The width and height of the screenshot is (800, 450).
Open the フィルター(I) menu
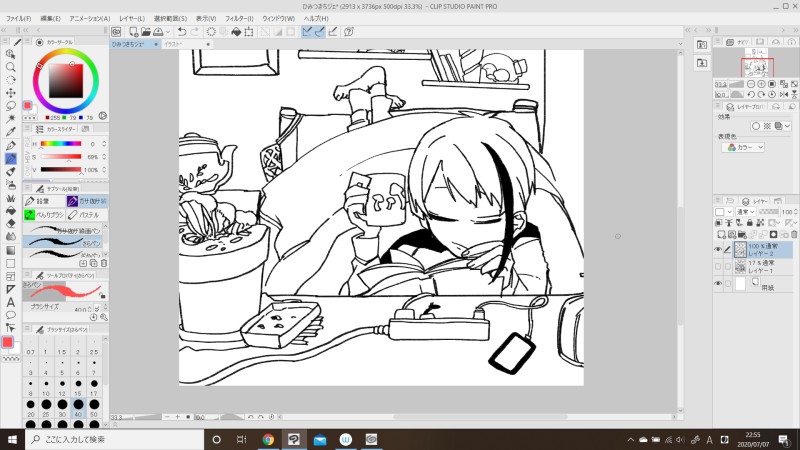pyautogui.click(x=239, y=18)
